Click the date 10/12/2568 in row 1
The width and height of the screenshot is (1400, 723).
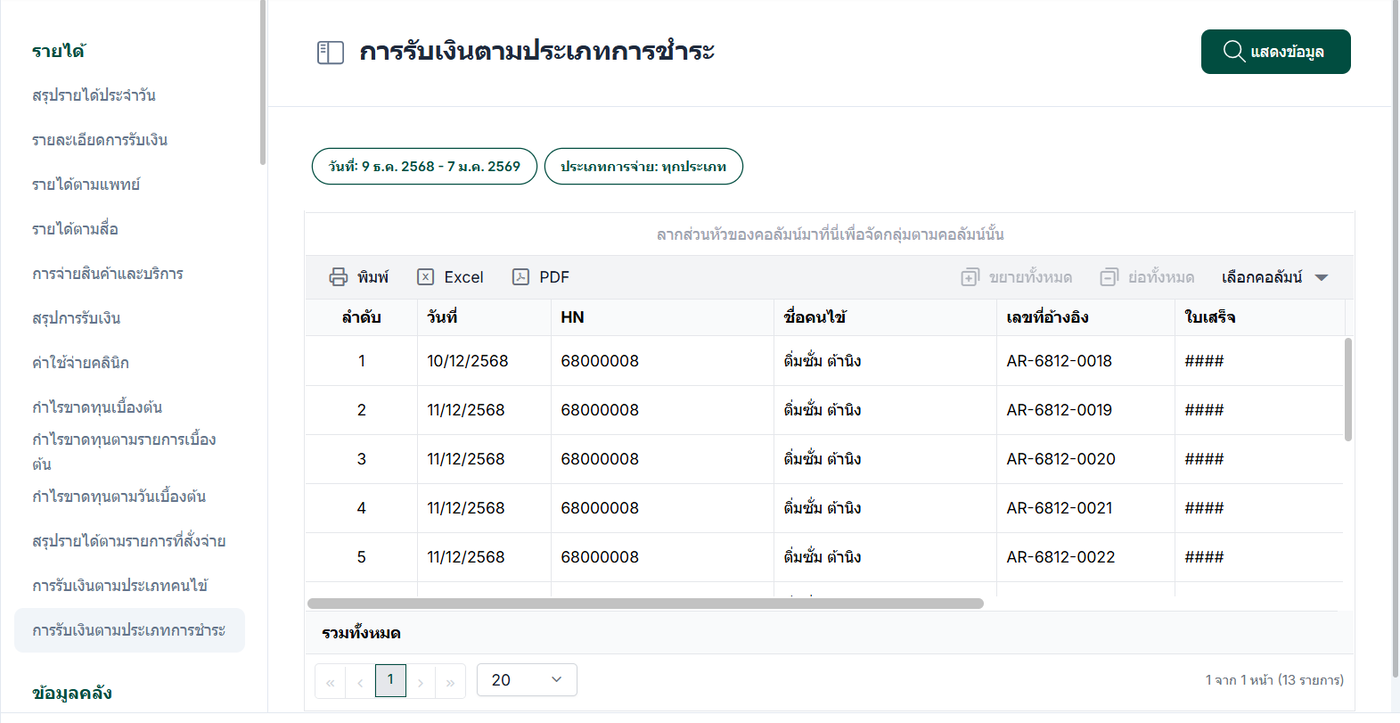(x=468, y=361)
